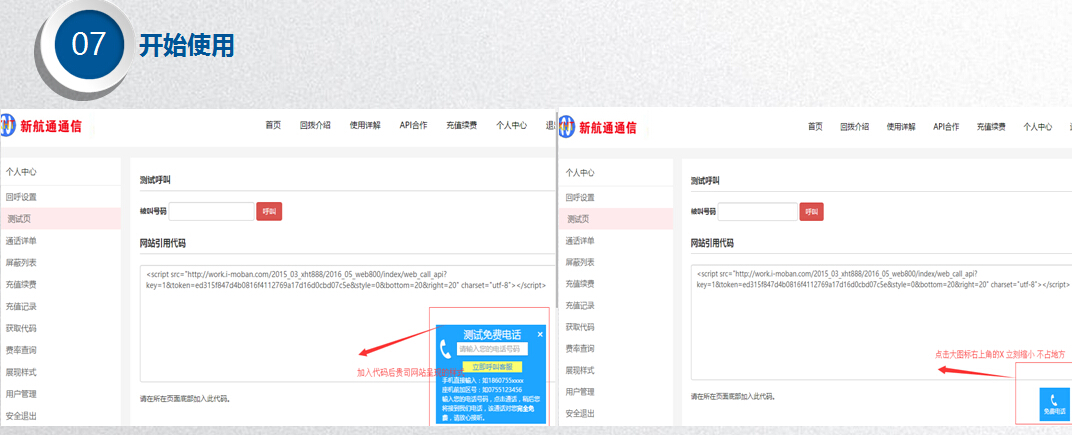
Task: Click 测试呼叫 heading in left screenshot
Action: point(155,180)
